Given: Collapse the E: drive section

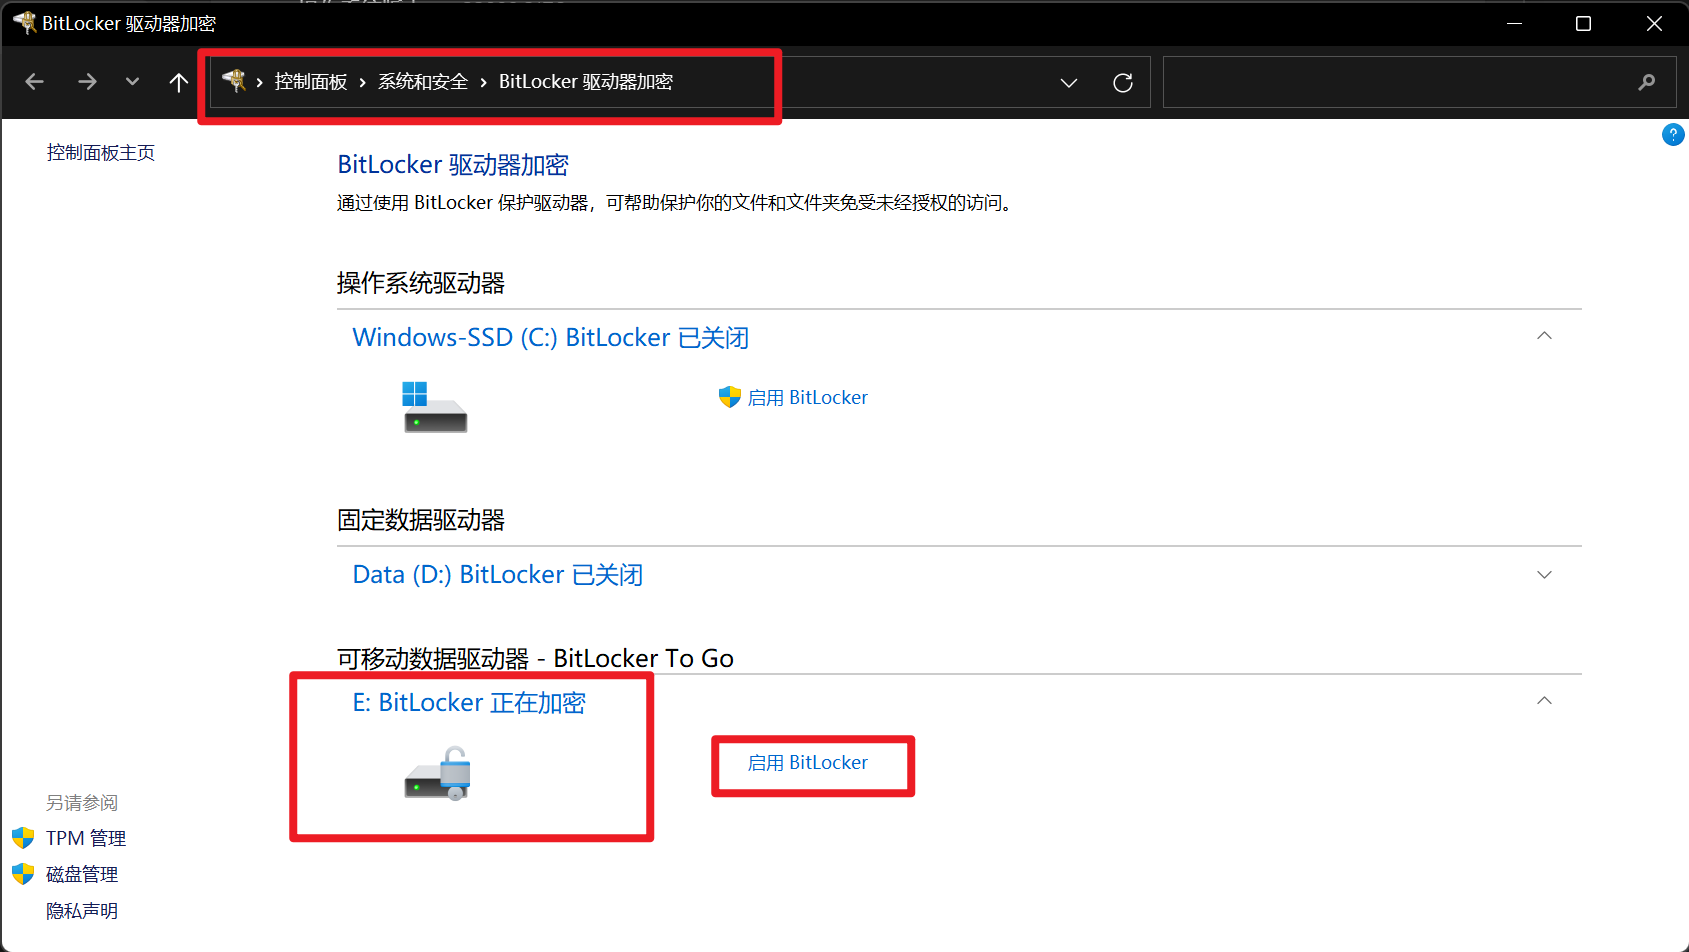Looking at the screenshot, I should (1544, 701).
